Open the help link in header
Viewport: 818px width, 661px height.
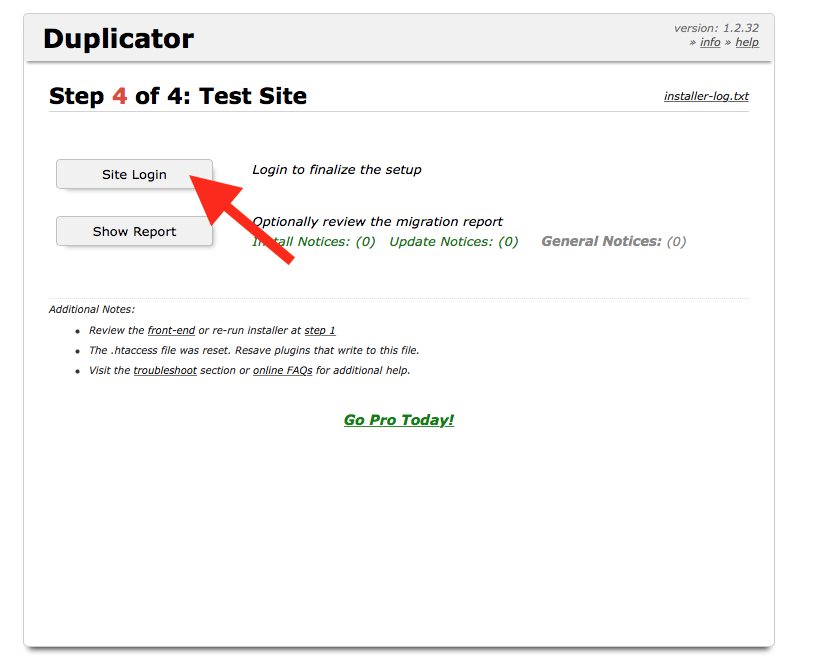coord(747,42)
